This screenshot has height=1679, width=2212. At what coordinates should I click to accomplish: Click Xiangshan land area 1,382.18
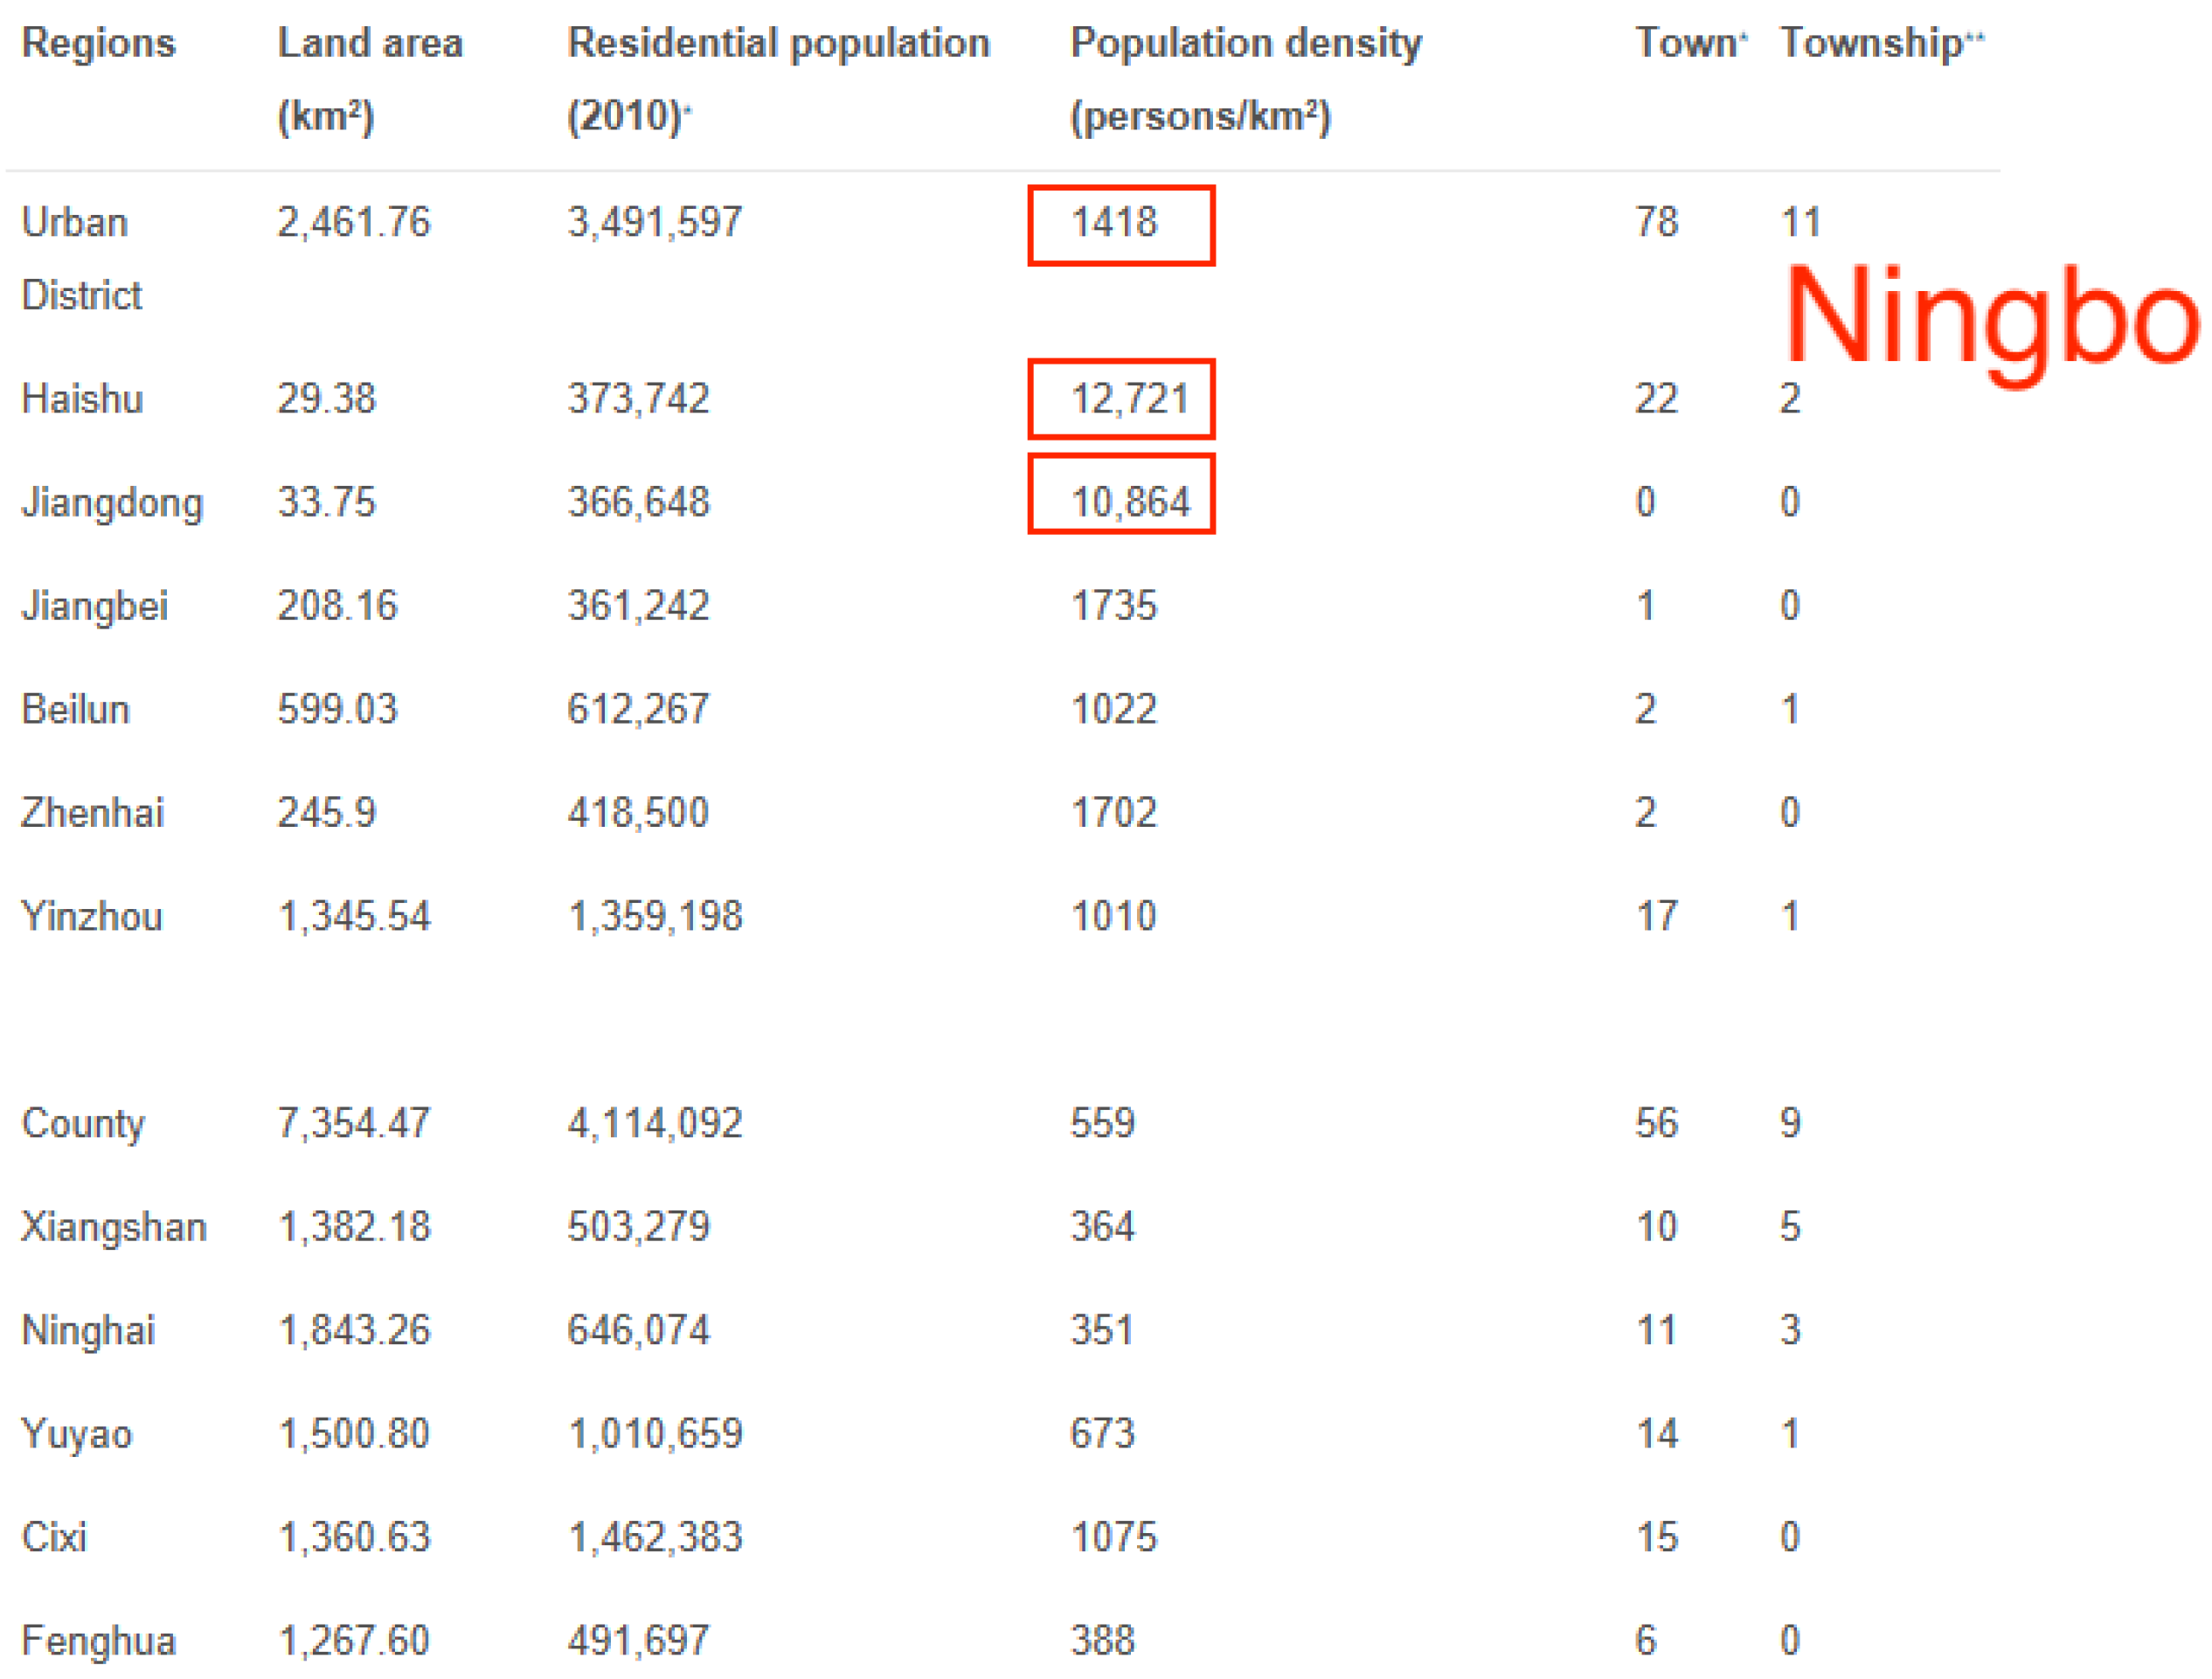point(354,1227)
